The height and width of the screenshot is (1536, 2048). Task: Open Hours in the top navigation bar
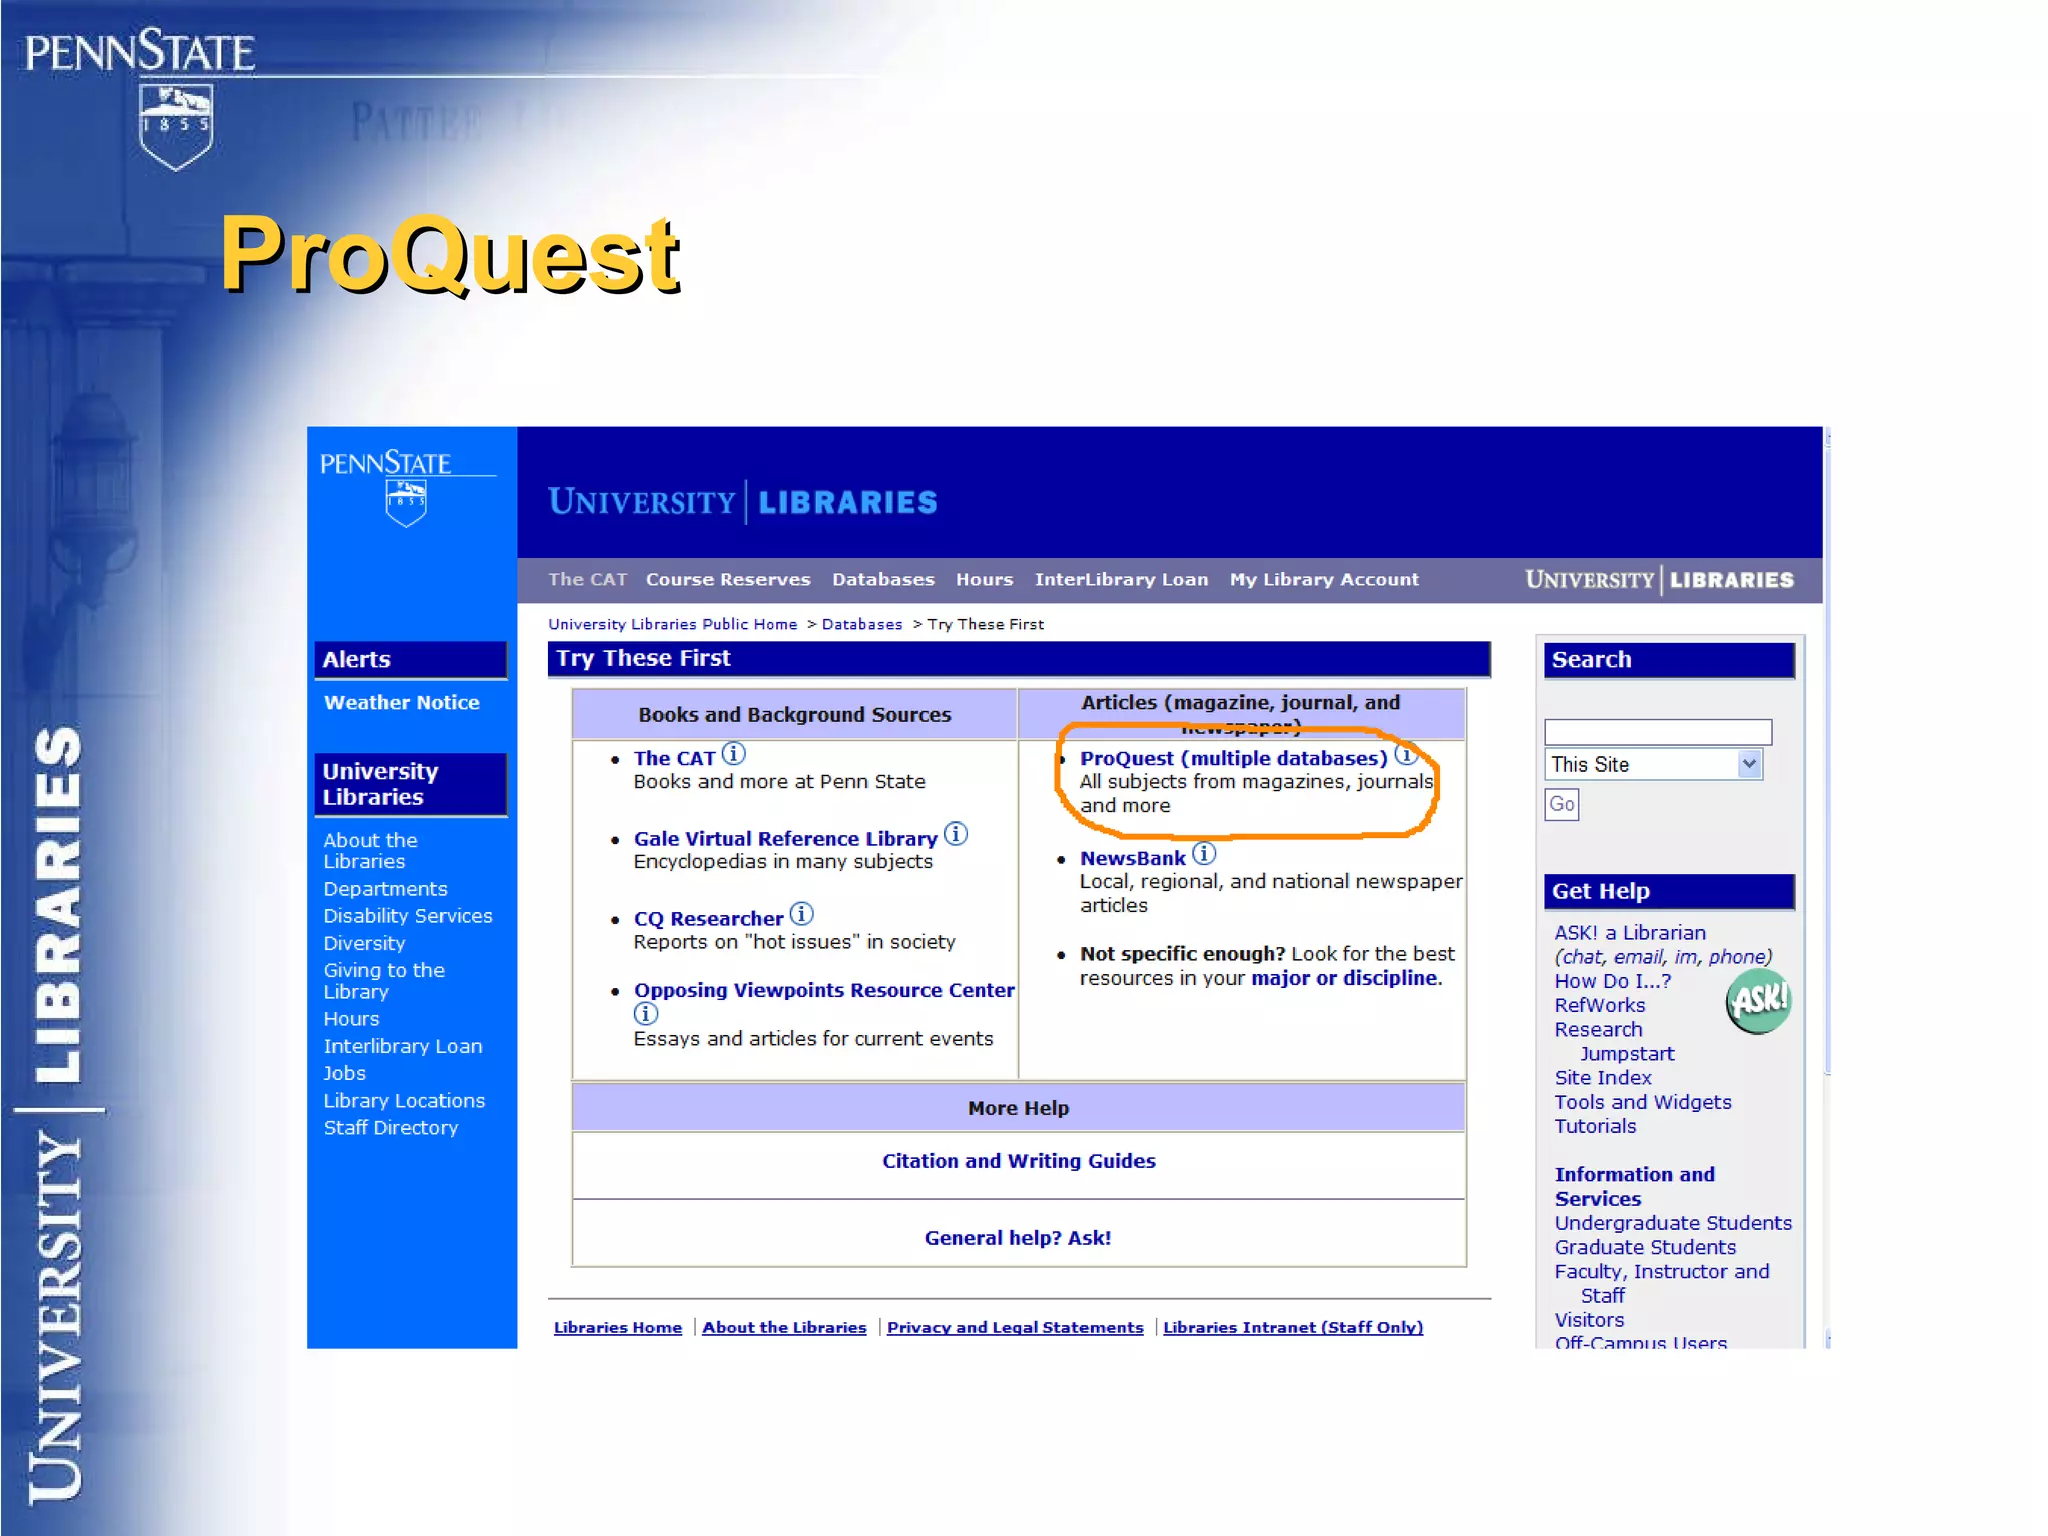(984, 580)
